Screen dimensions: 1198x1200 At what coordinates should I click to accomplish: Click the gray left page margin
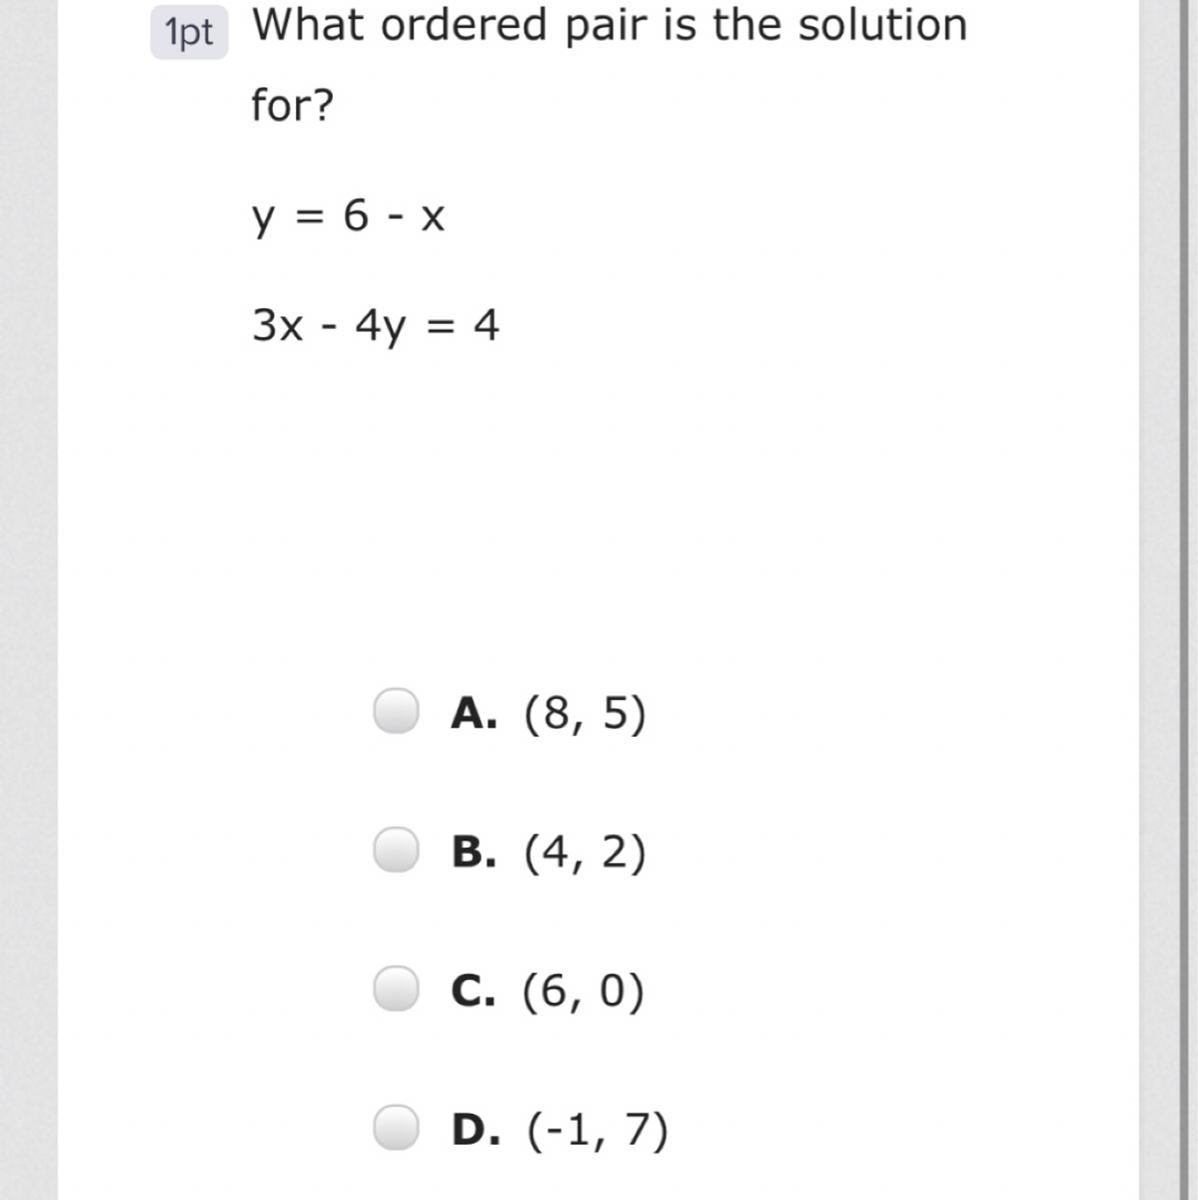(x=28, y=600)
